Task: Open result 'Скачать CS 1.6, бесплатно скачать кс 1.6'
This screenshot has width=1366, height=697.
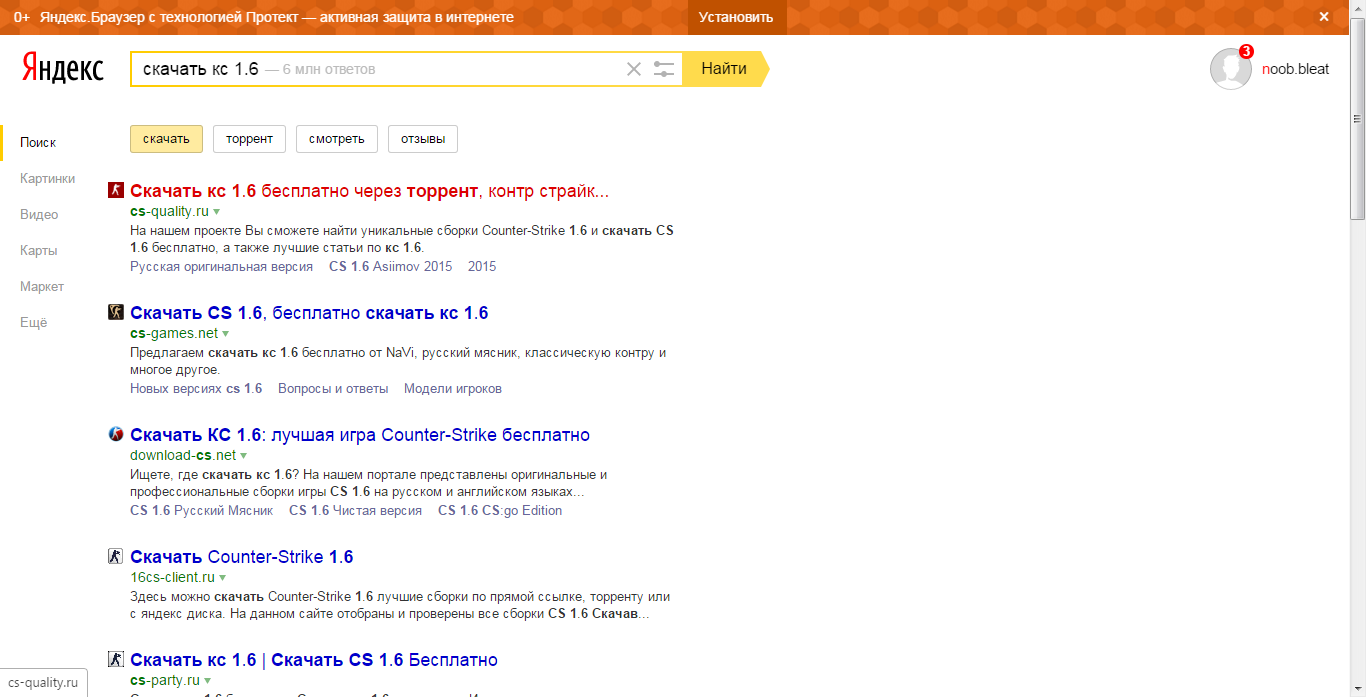Action: click(309, 313)
